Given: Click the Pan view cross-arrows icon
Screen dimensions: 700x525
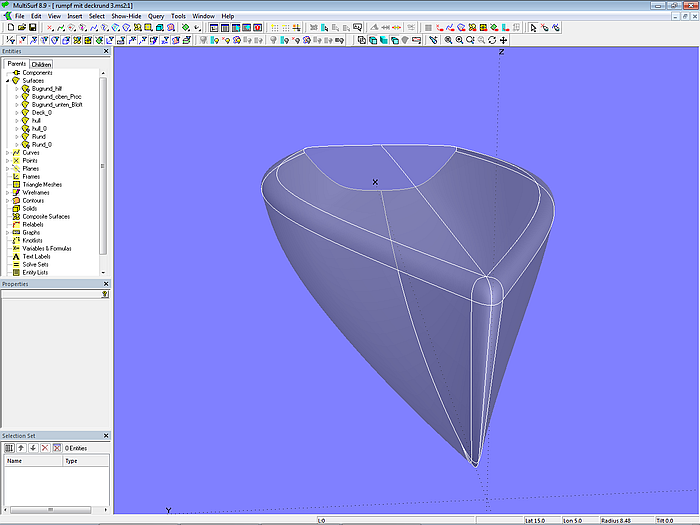Looking at the screenshot, I should click(504, 40).
